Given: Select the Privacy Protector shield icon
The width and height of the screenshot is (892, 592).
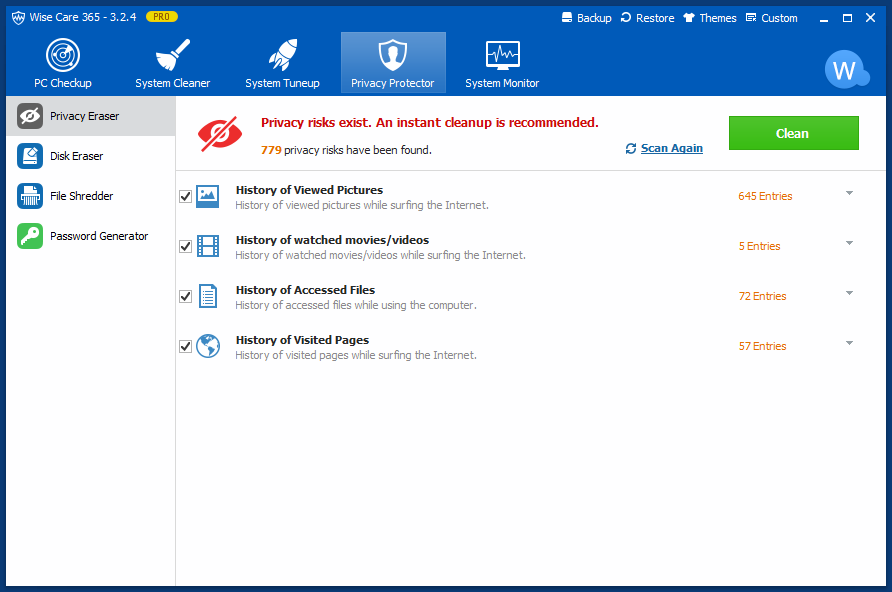Looking at the screenshot, I should (x=393, y=55).
